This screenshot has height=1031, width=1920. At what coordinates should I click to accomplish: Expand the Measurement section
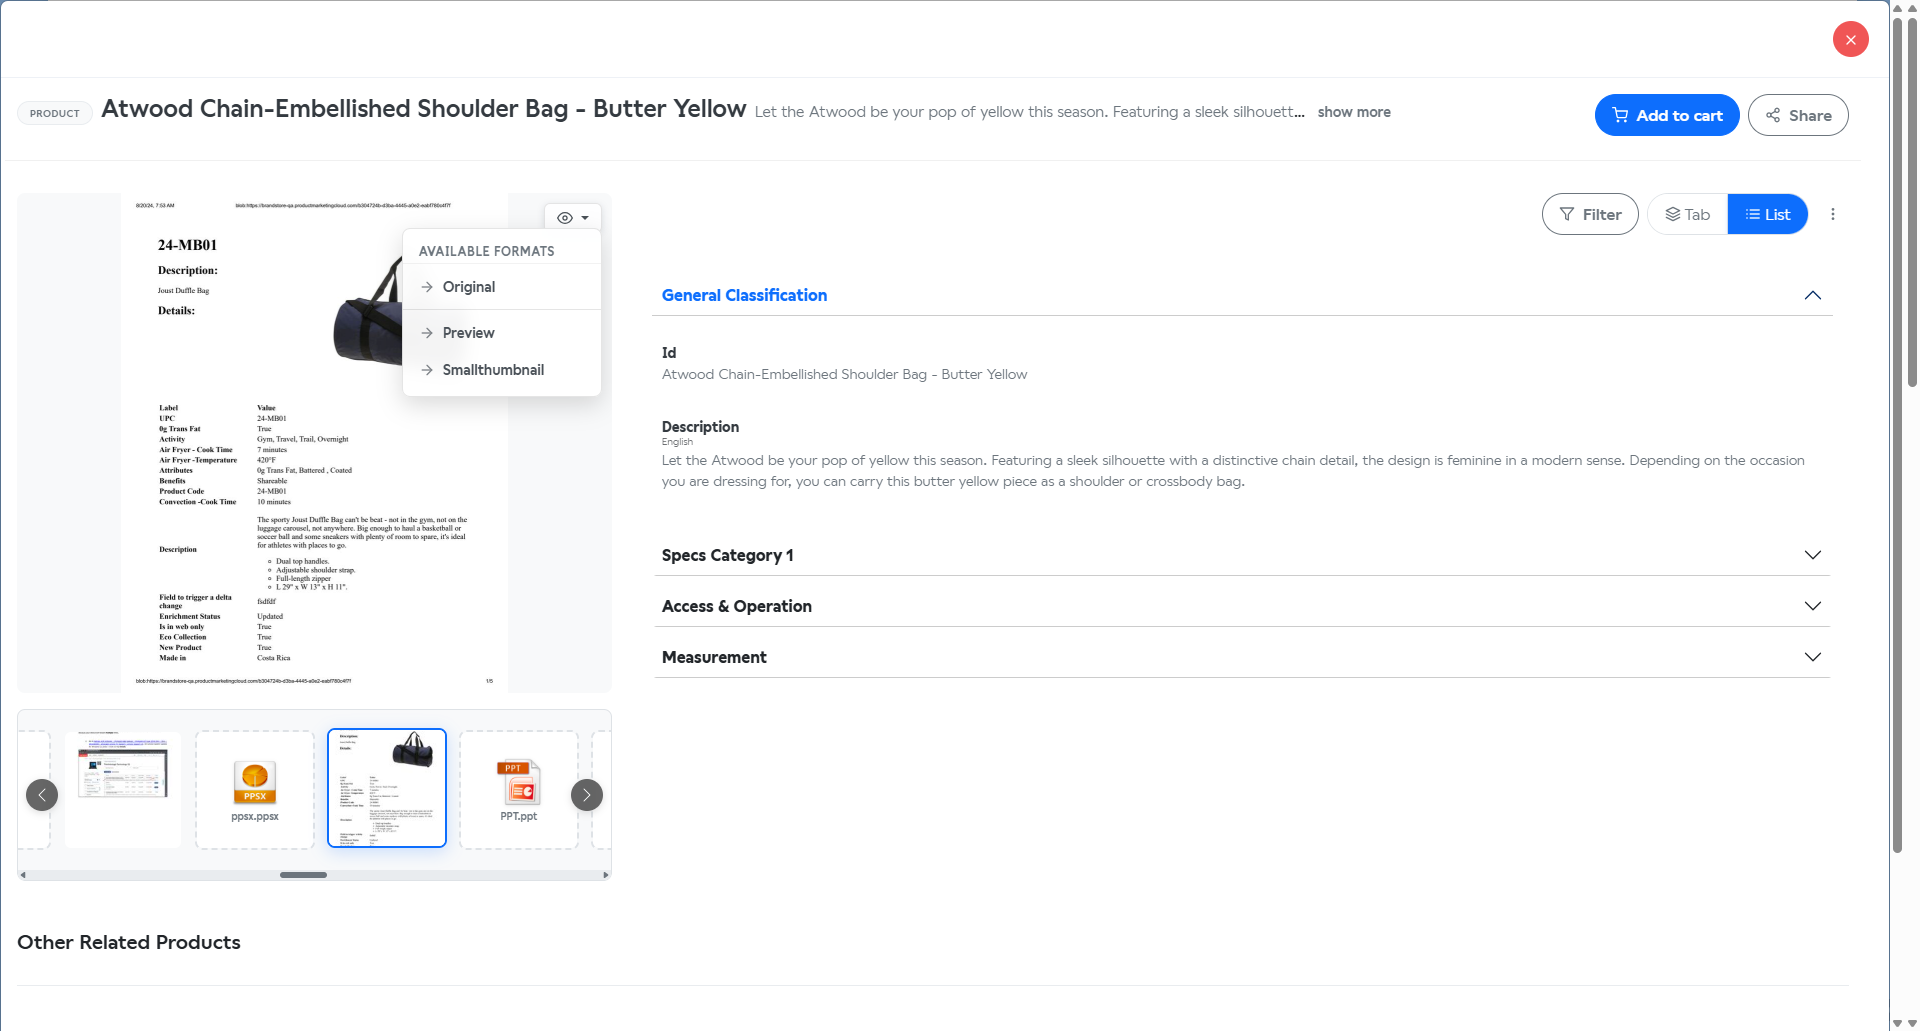pos(1812,657)
